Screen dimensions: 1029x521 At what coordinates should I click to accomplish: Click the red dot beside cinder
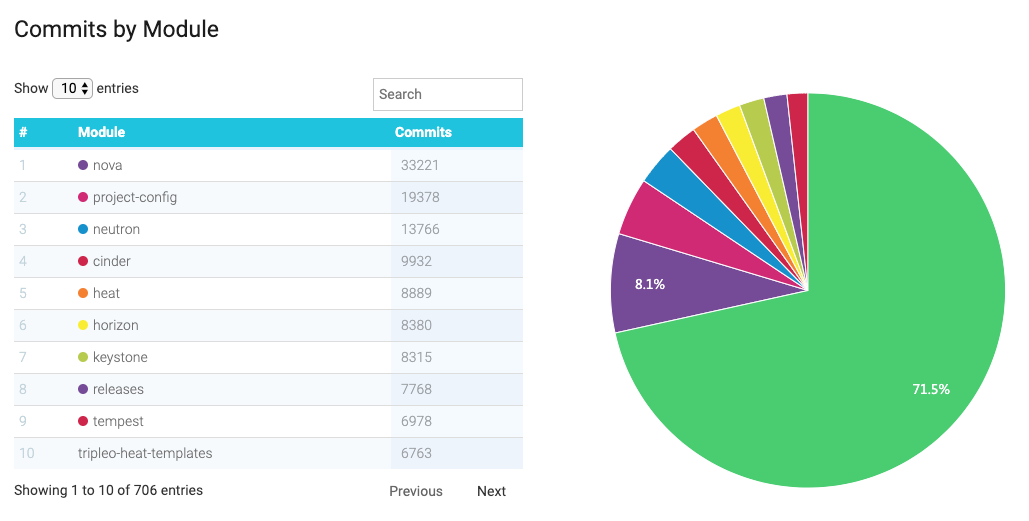point(83,261)
